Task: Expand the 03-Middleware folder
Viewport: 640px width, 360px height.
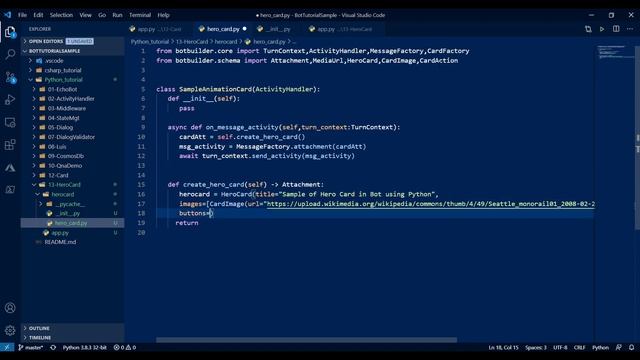Action: [73, 108]
